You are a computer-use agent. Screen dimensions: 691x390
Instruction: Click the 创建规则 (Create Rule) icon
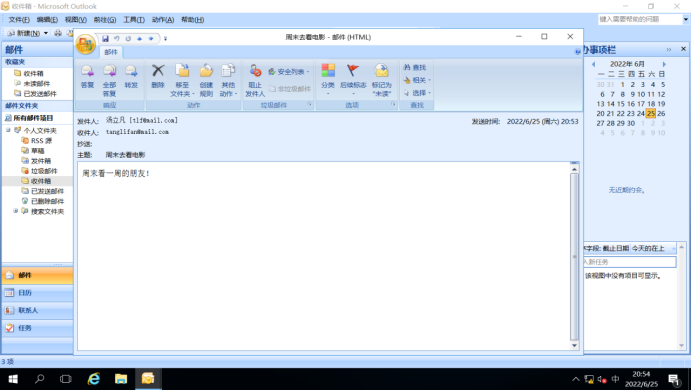click(206, 80)
